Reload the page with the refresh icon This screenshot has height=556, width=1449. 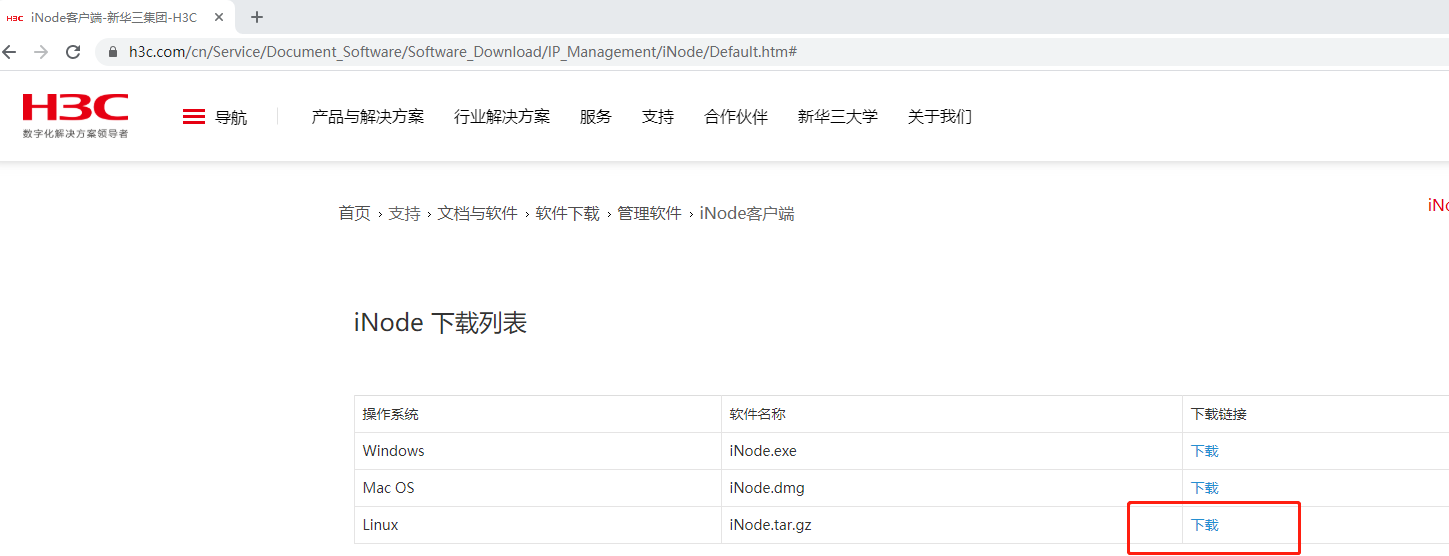[73, 52]
